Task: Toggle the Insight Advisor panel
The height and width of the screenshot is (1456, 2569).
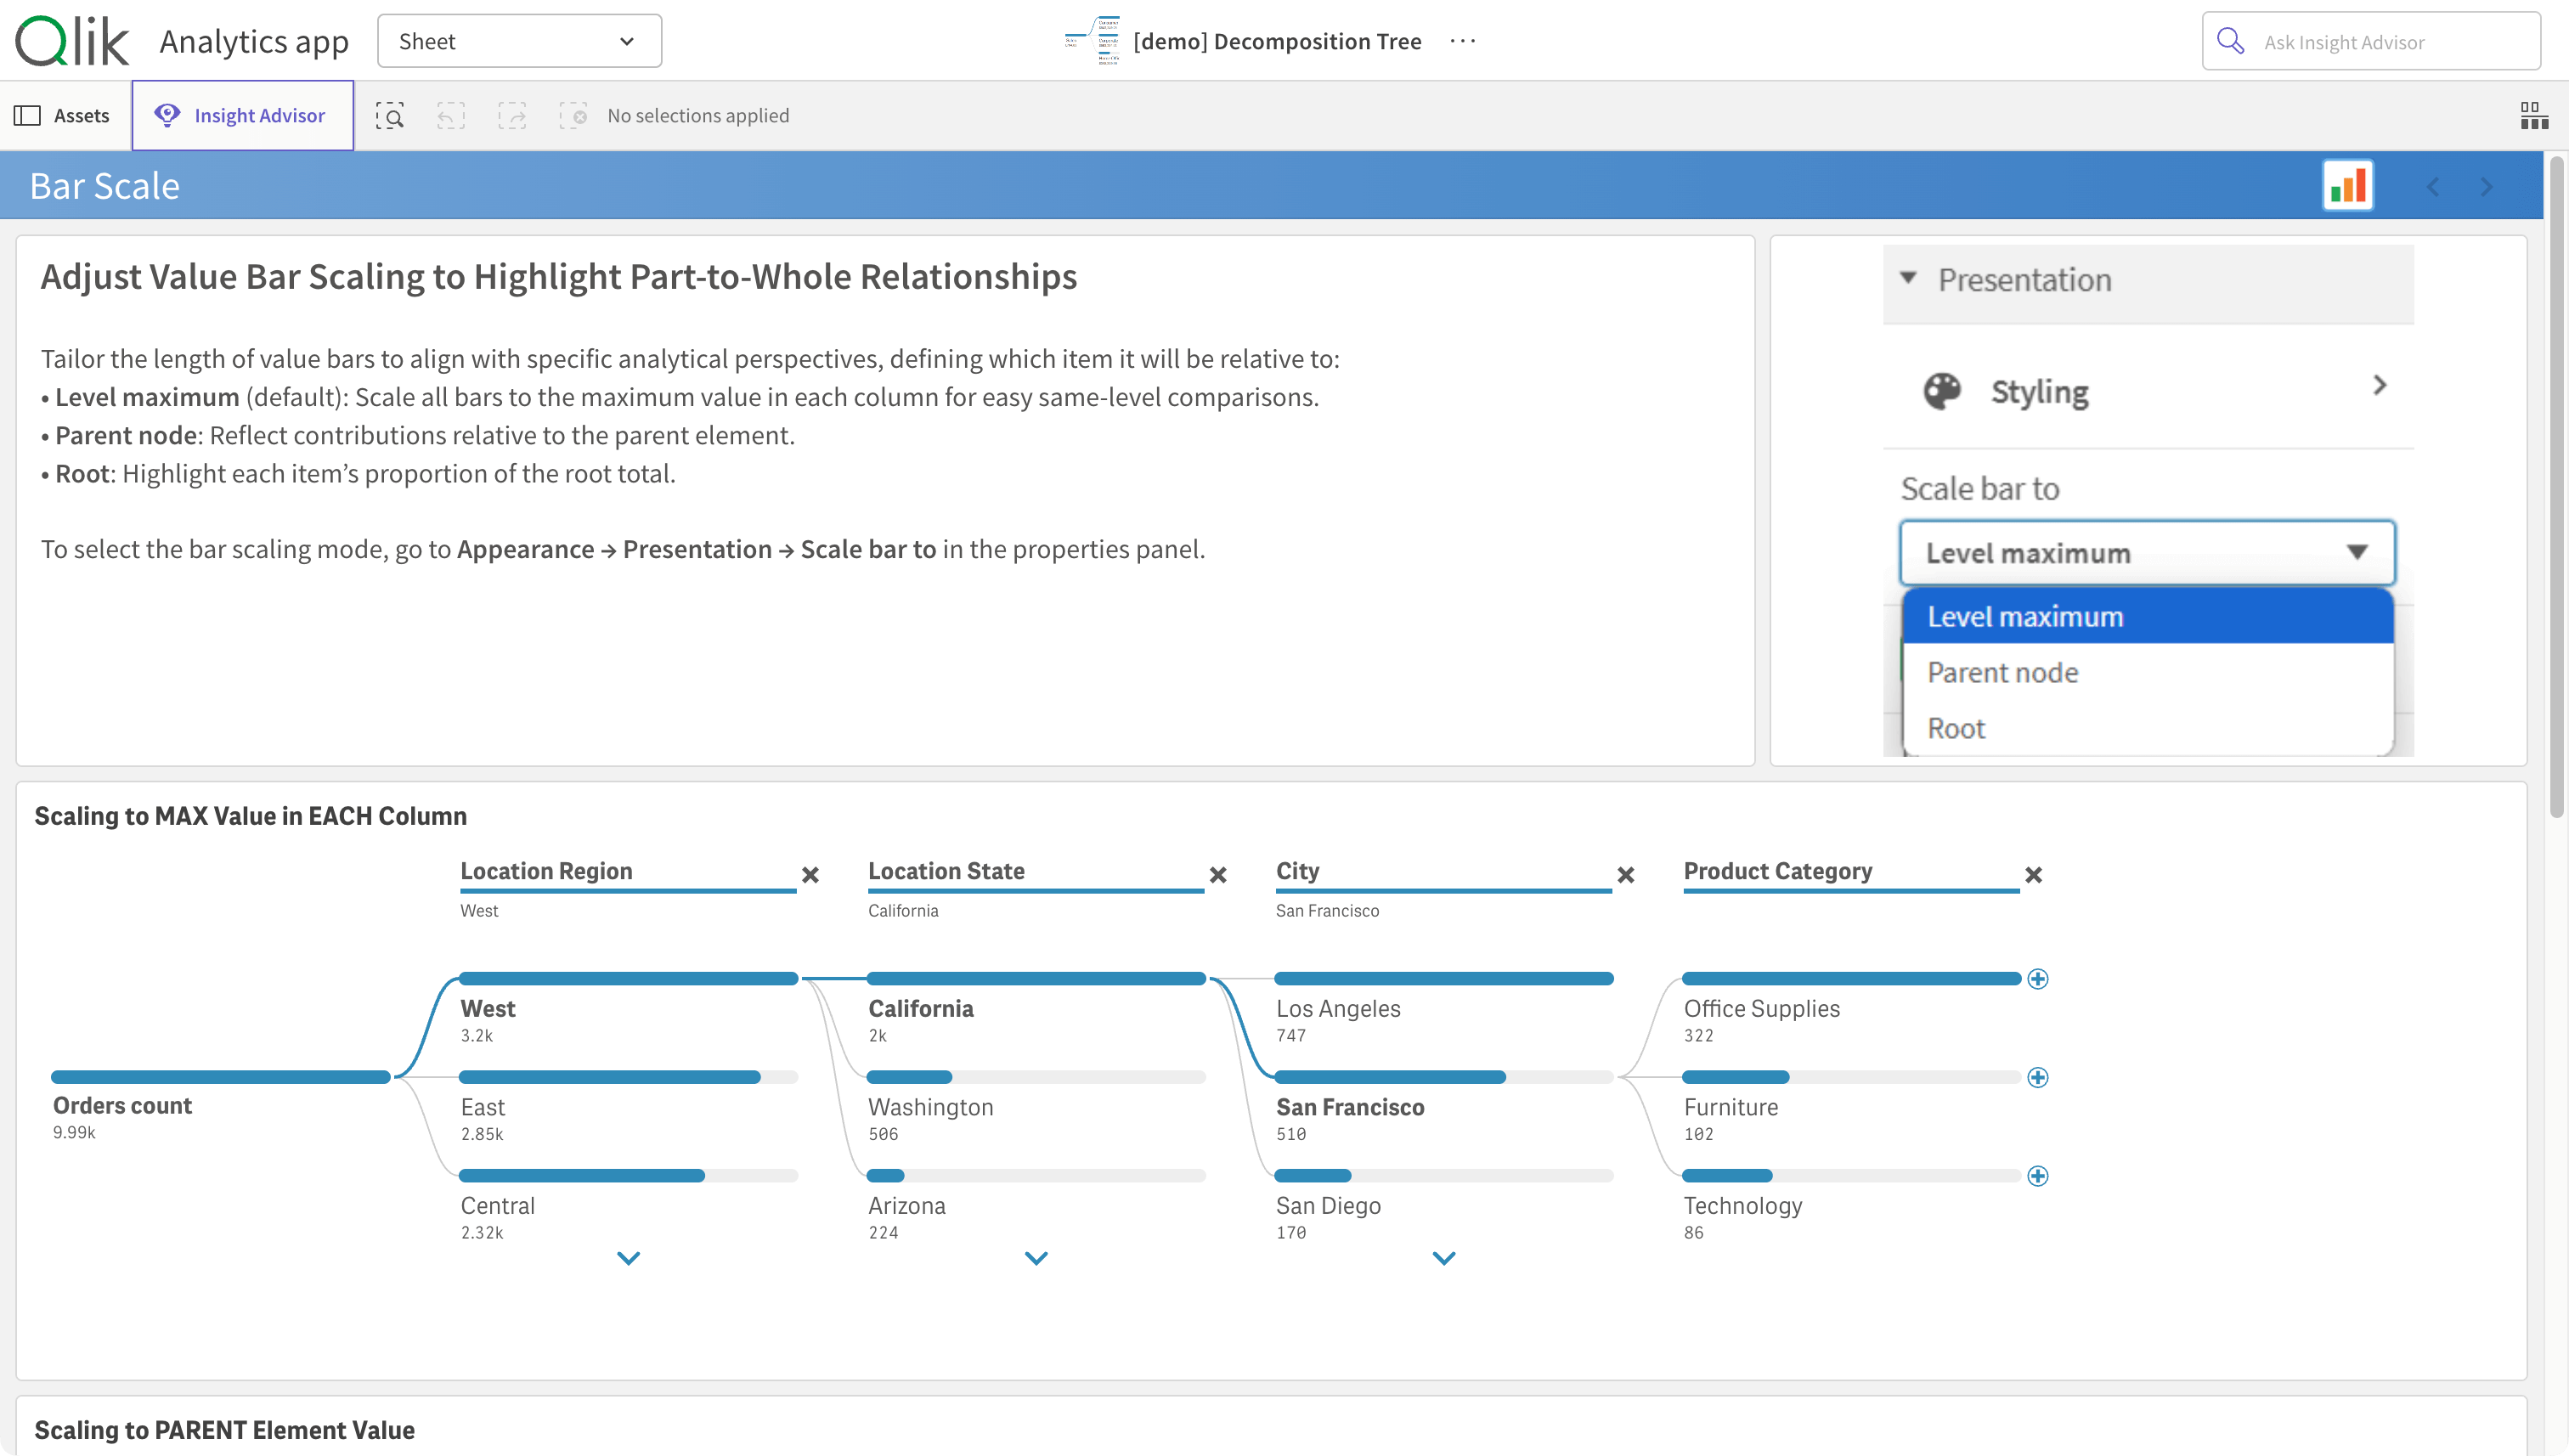Action: tap(242, 116)
